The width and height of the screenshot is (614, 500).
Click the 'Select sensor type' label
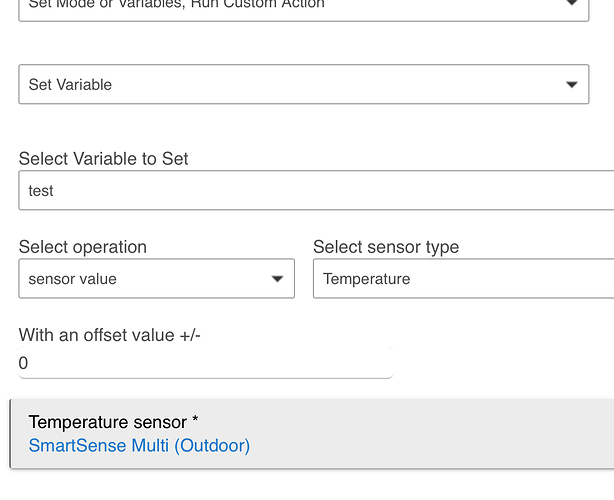point(386,247)
